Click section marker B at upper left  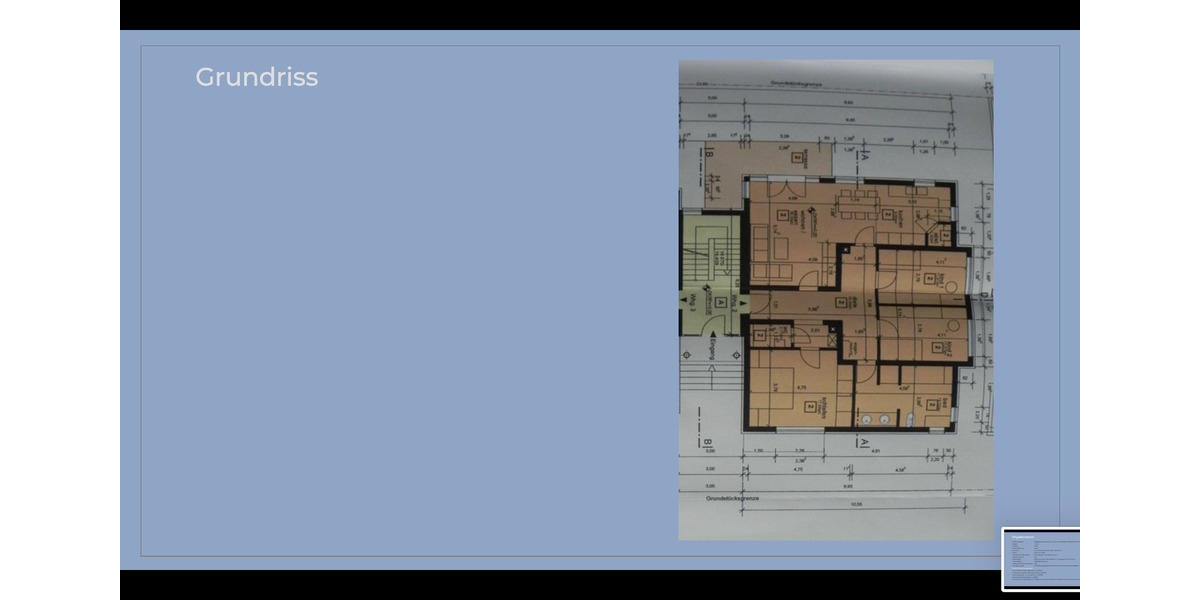(x=708, y=155)
